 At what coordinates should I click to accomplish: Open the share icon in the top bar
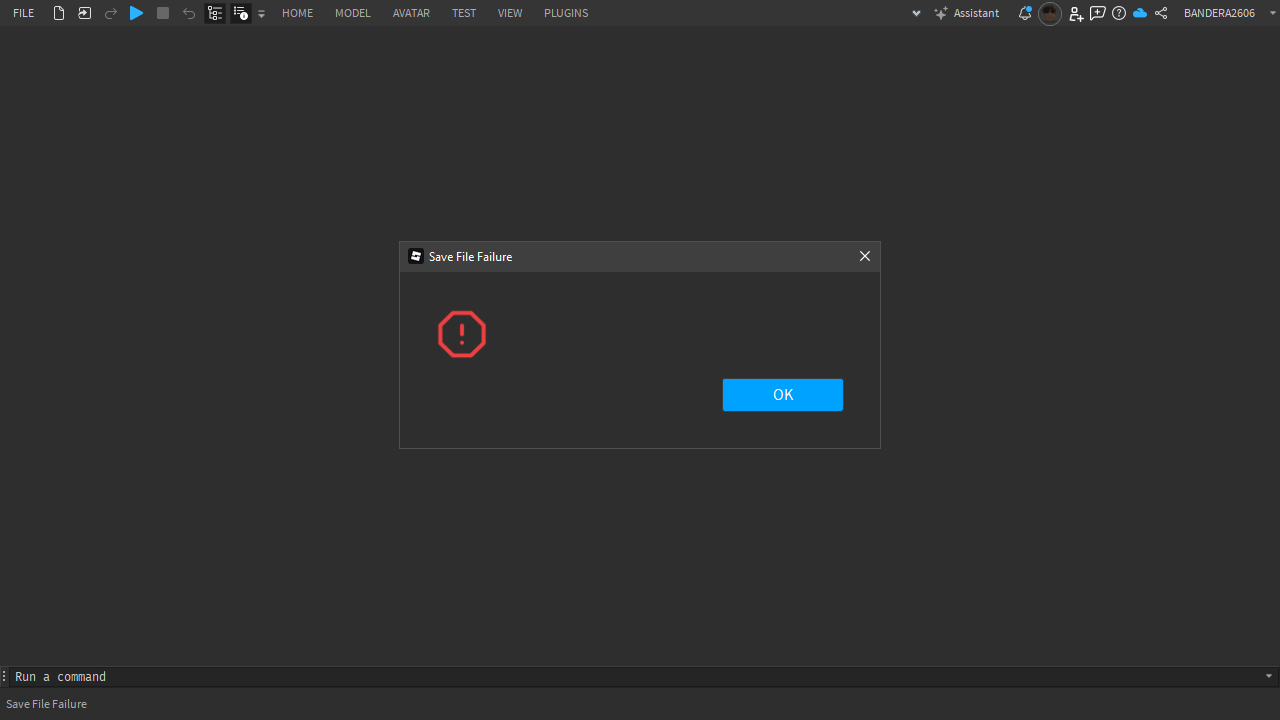(1161, 13)
